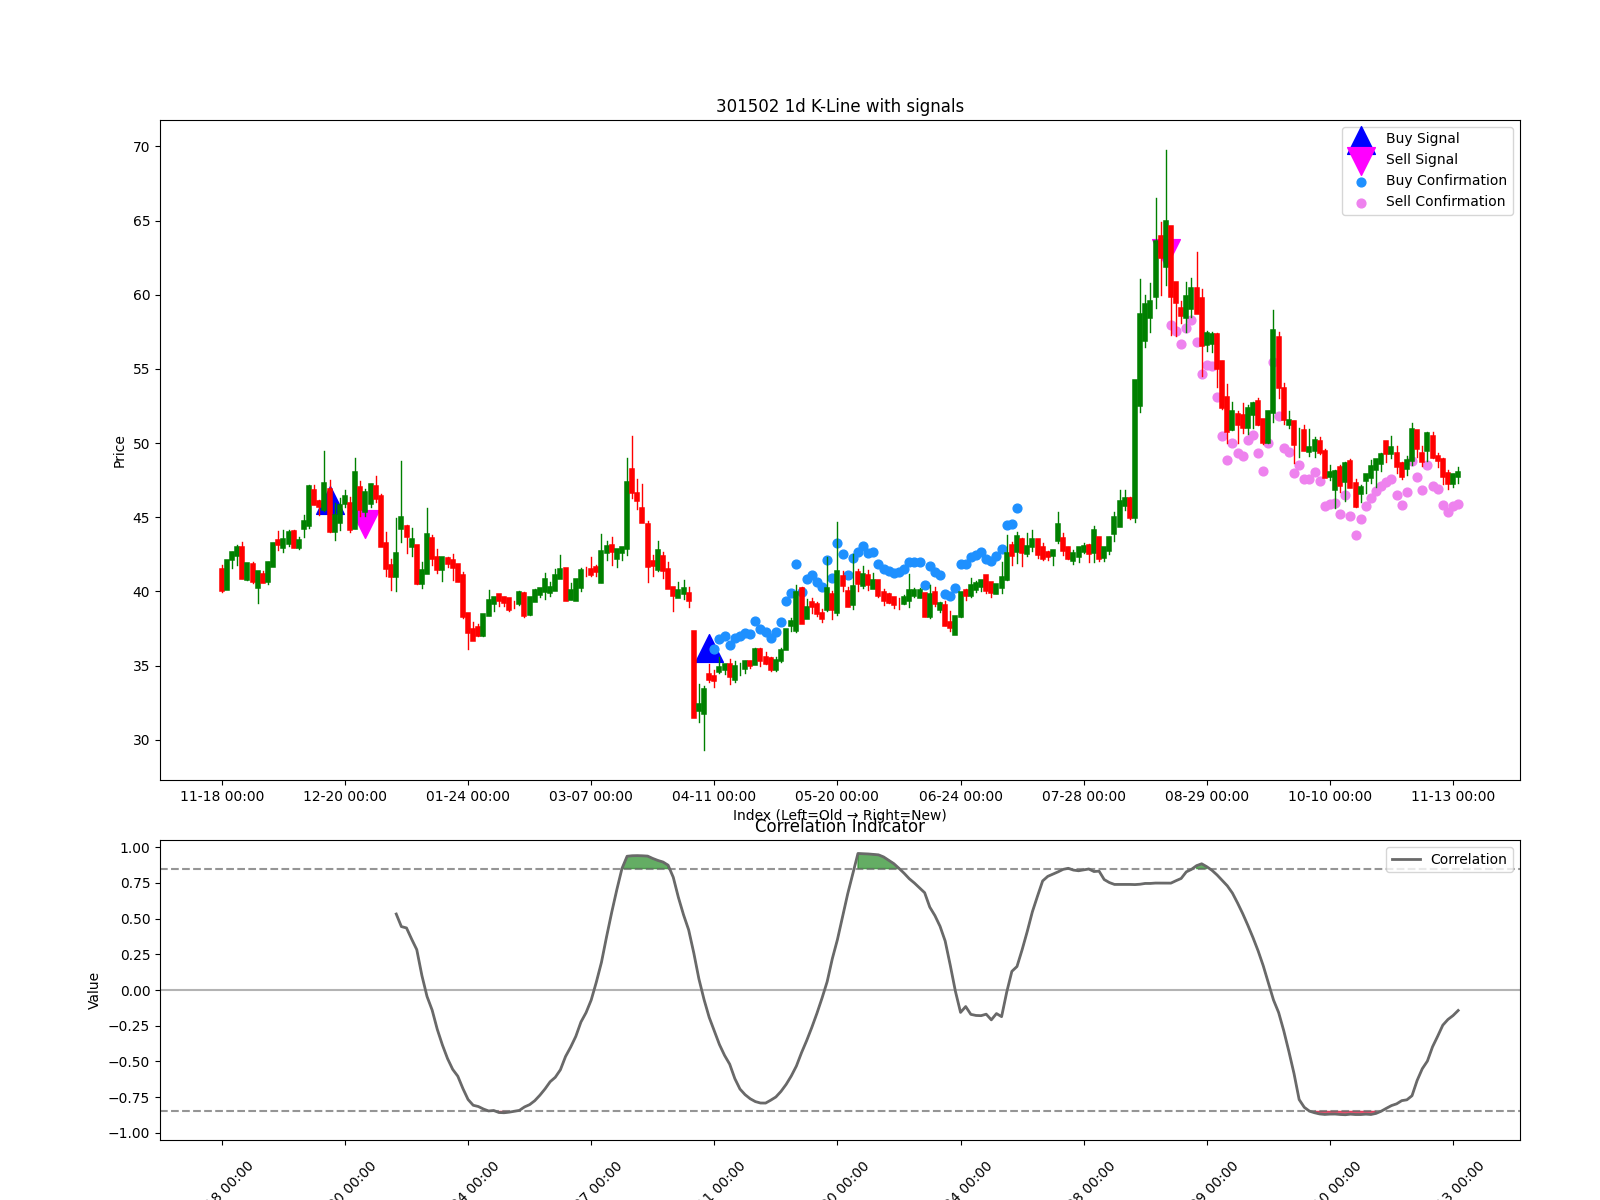Select the magenta Sell Signal marker in legend

point(1362,158)
